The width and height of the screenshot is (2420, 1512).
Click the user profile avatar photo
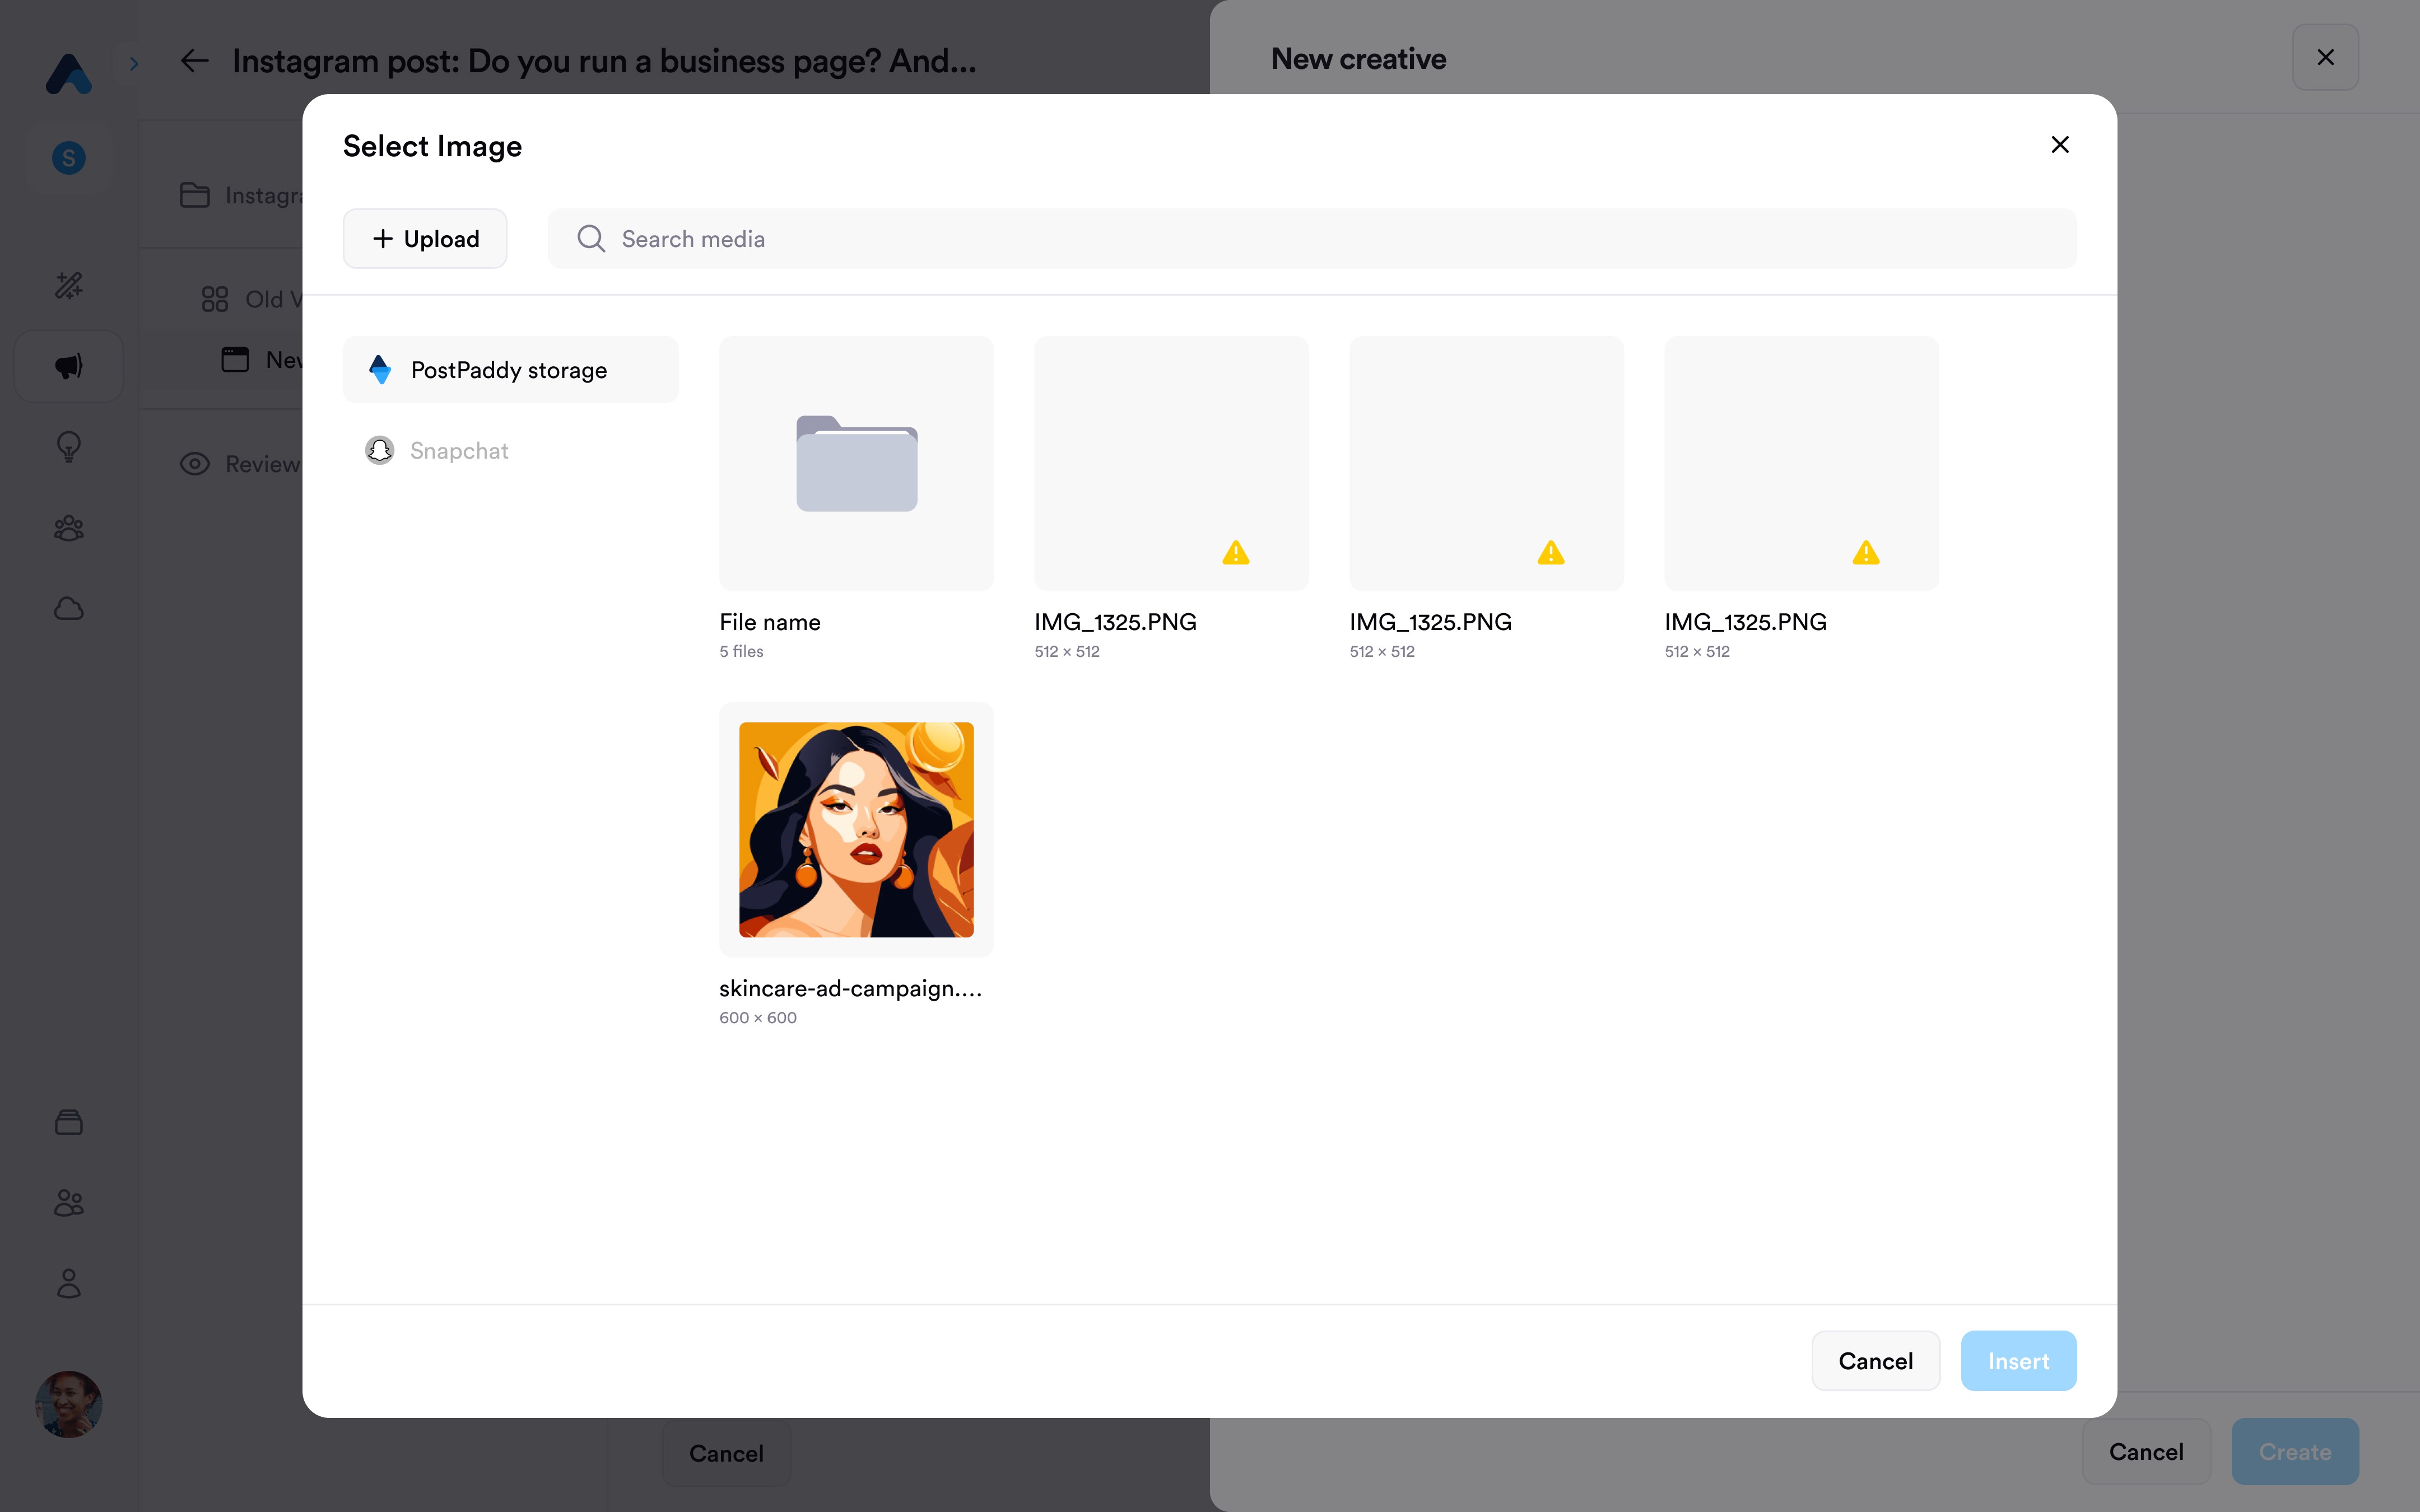point(68,1403)
